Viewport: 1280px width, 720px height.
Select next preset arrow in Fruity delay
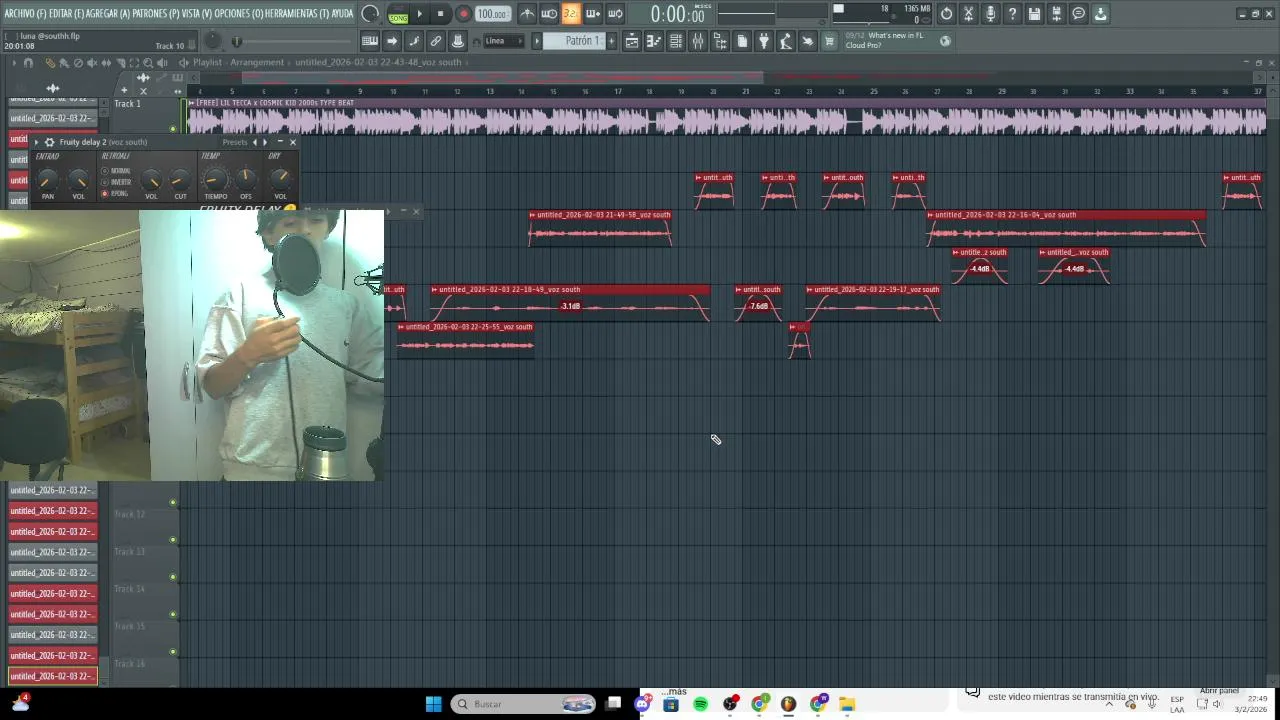(264, 142)
